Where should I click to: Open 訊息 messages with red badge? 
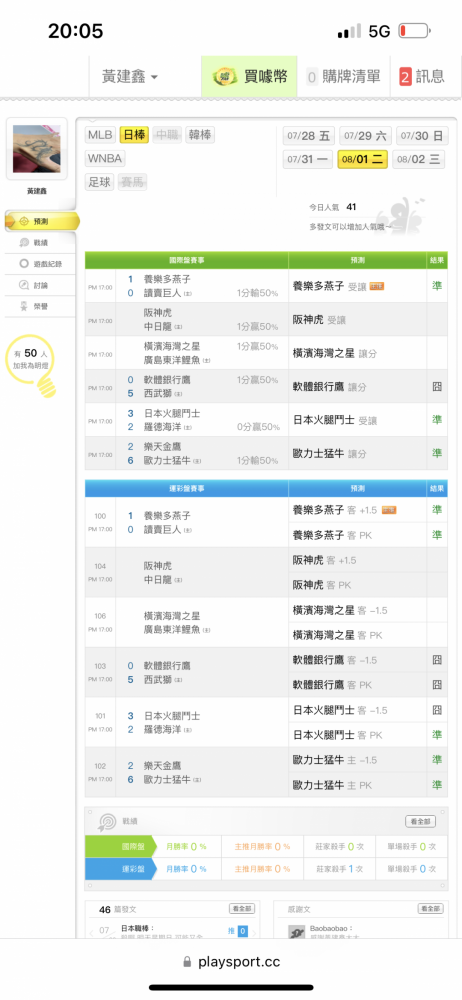(x=422, y=77)
